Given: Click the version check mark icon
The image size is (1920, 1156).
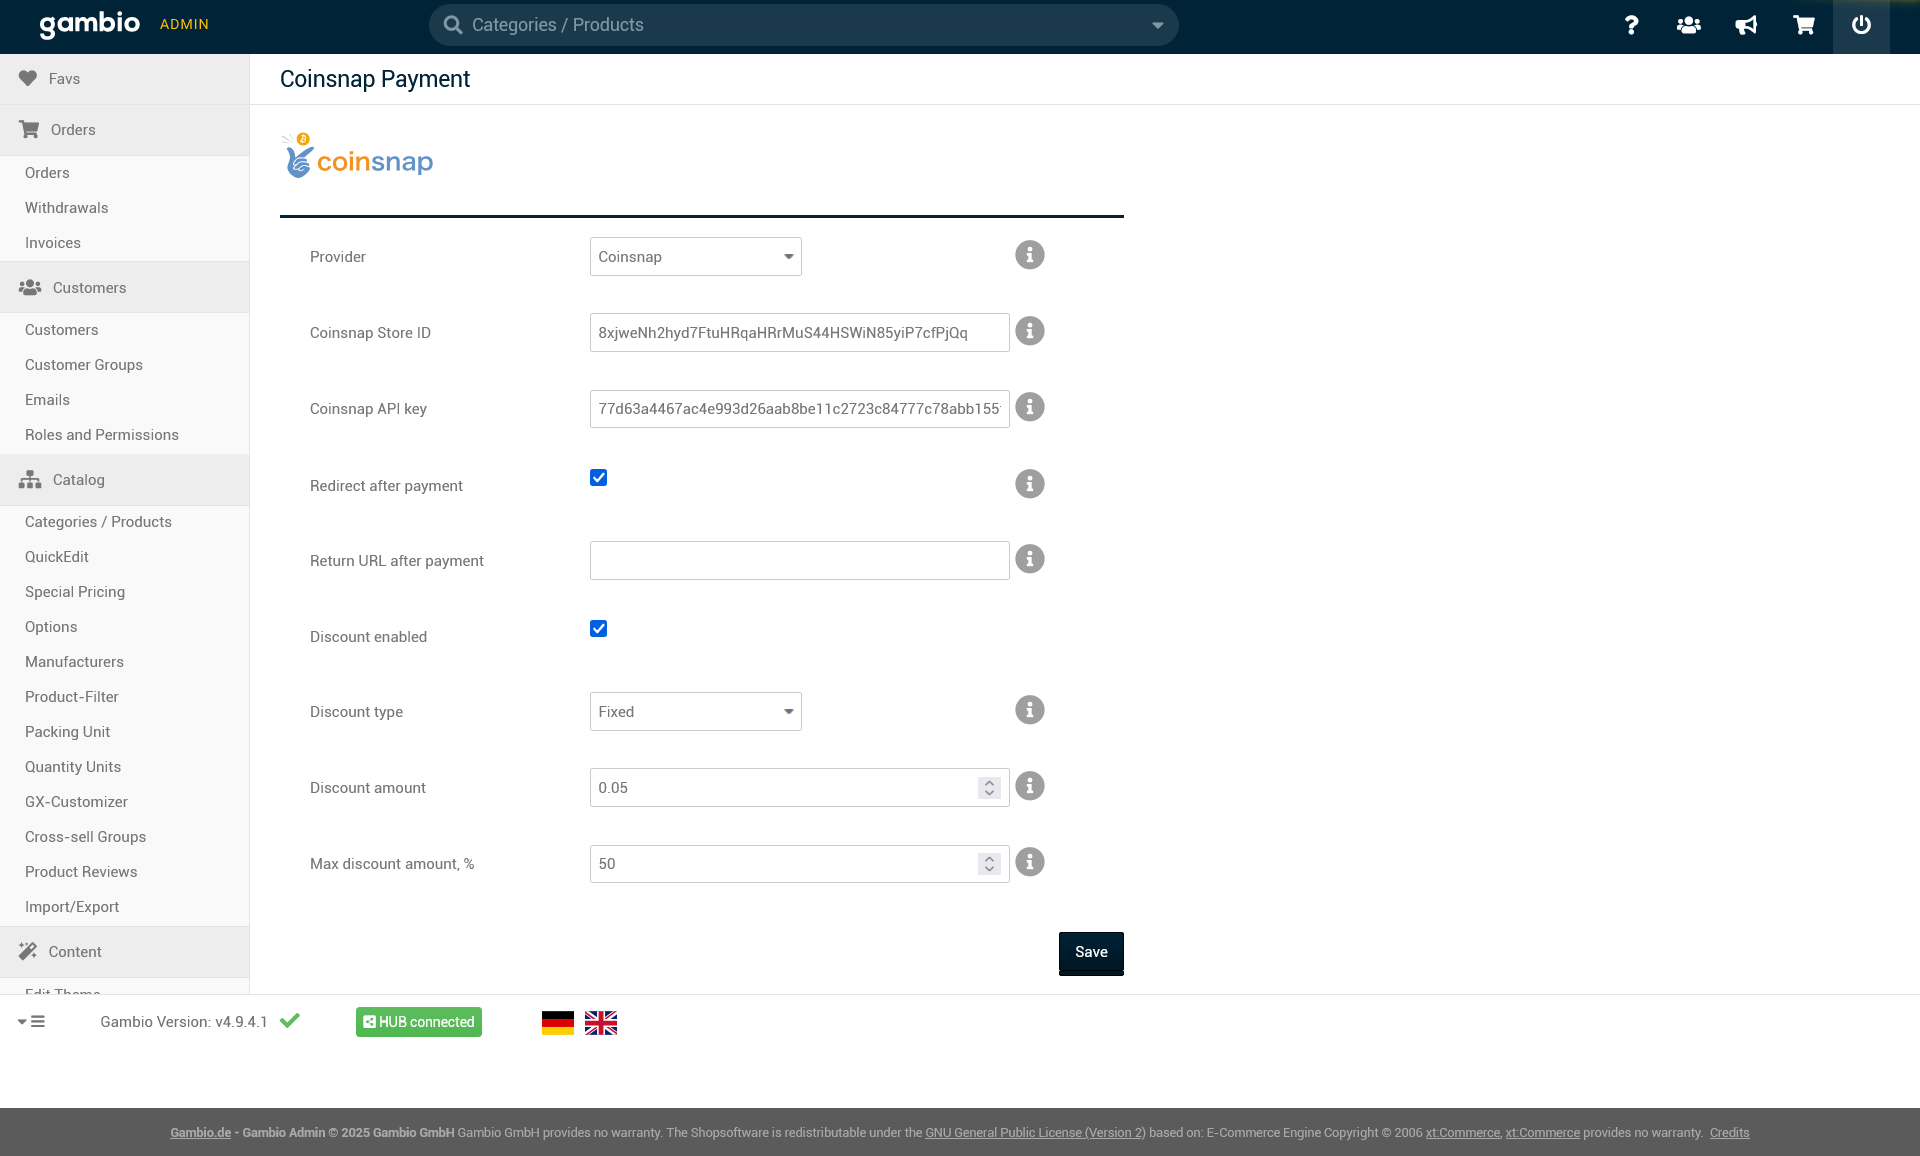Looking at the screenshot, I should [x=290, y=1021].
